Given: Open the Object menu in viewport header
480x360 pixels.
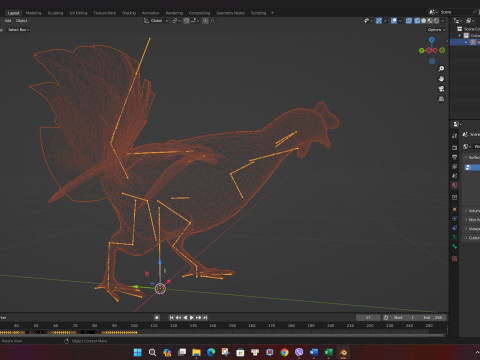Looking at the screenshot, I should click(21, 21).
